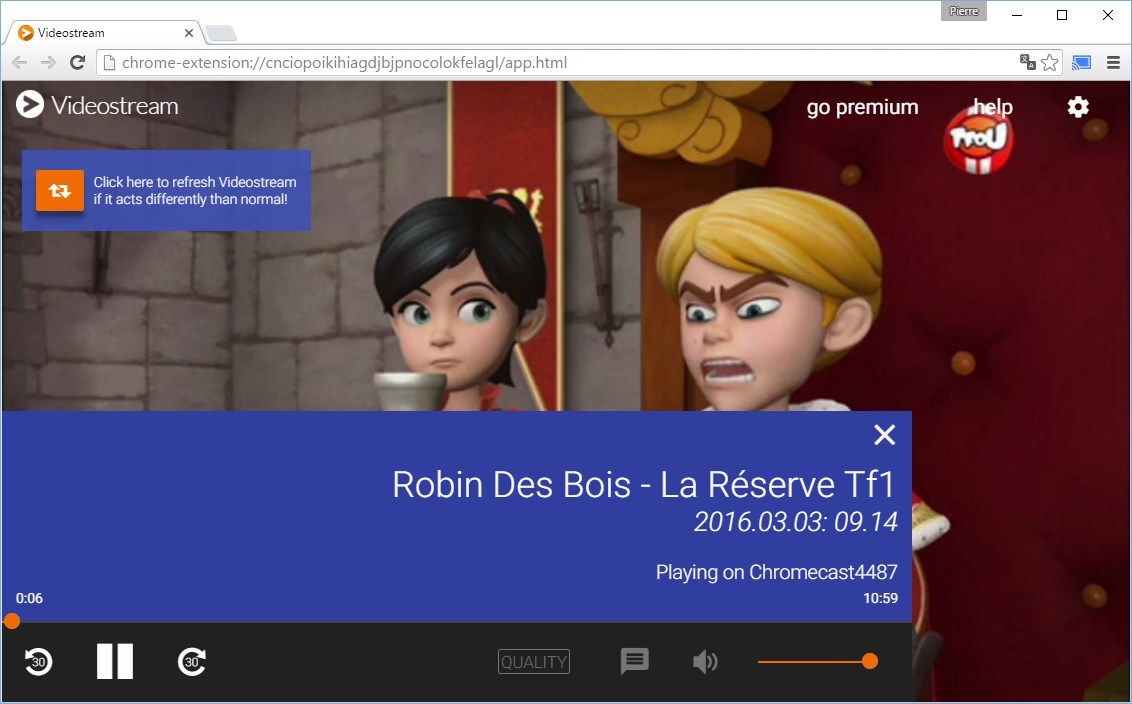Pause the playing video
This screenshot has height=704, width=1132.
[115, 661]
